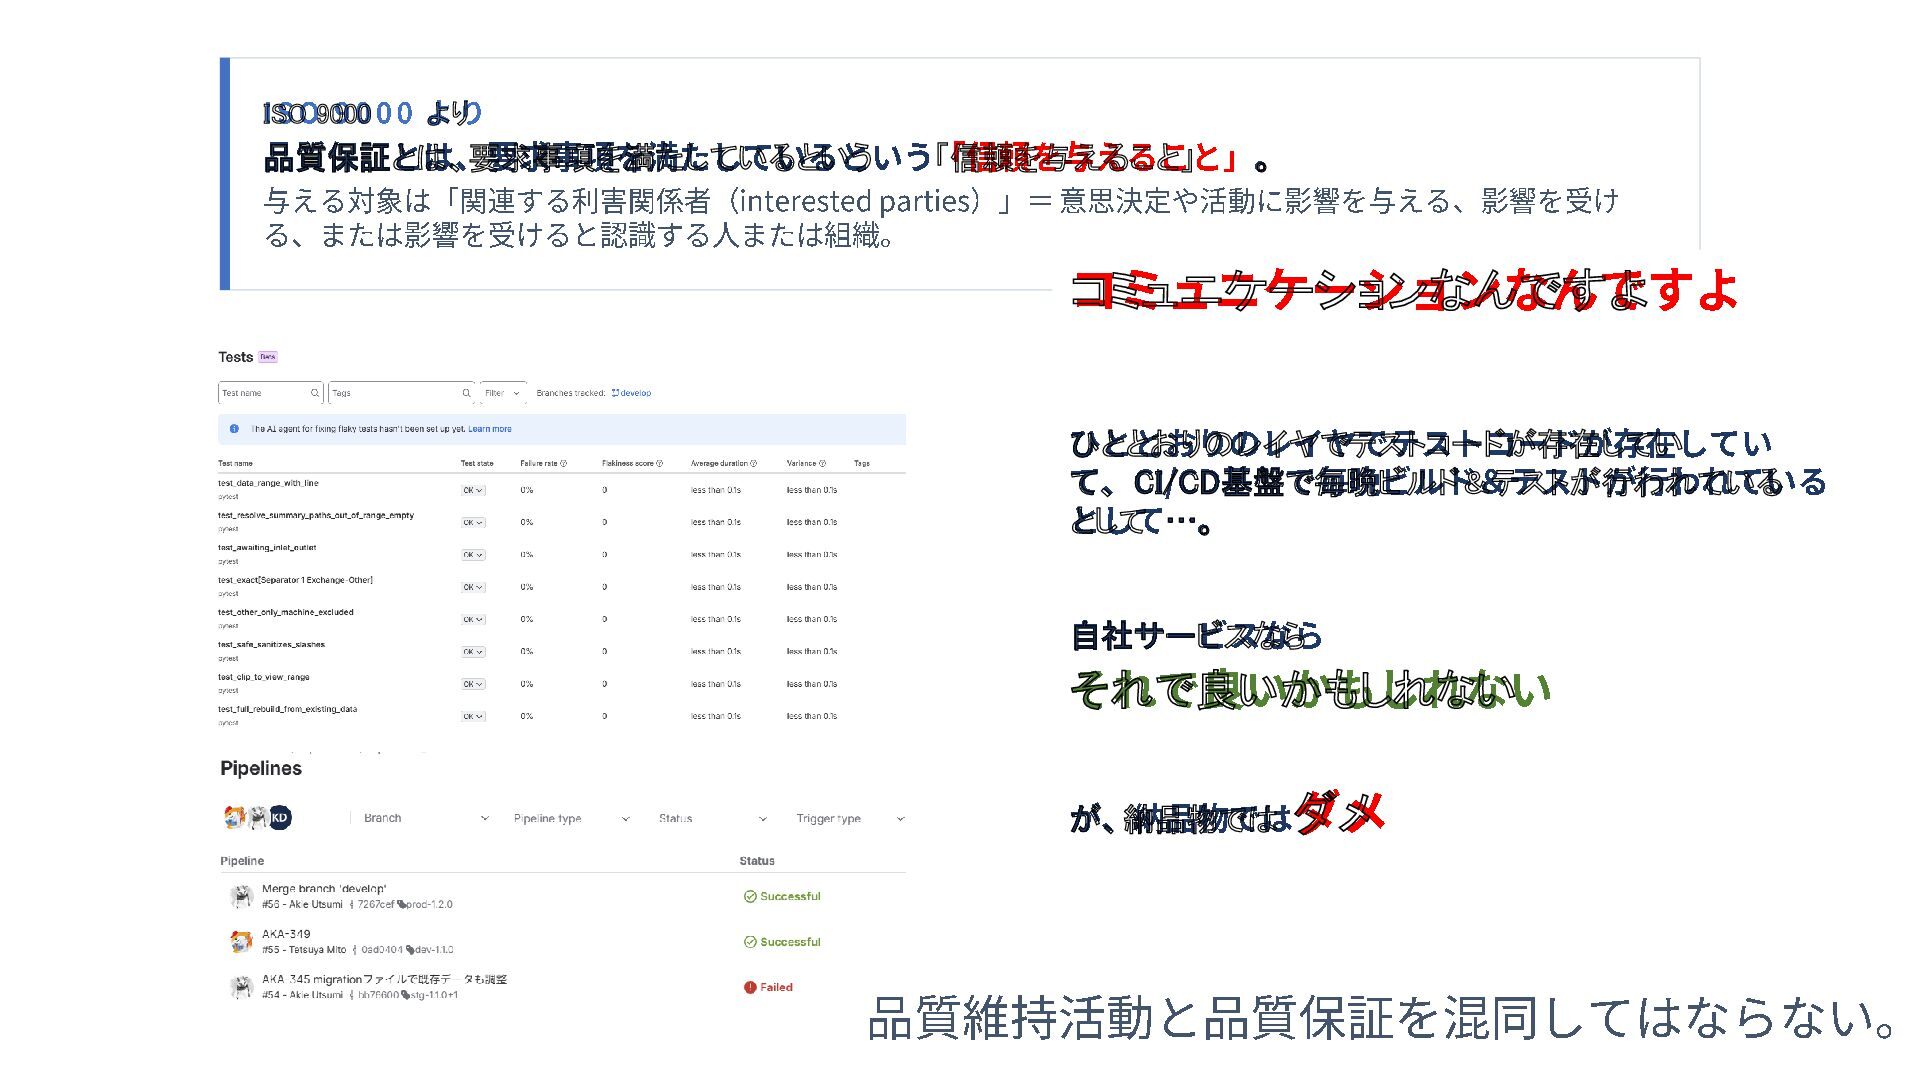Open OK state dropdown for test_data_range_with_line

point(473,491)
